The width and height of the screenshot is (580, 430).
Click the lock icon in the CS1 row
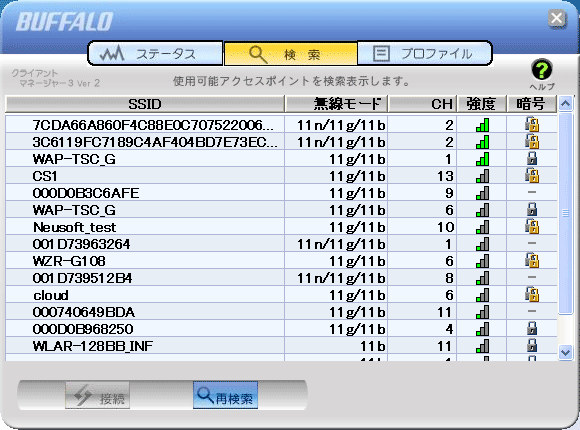pyautogui.click(x=532, y=175)
